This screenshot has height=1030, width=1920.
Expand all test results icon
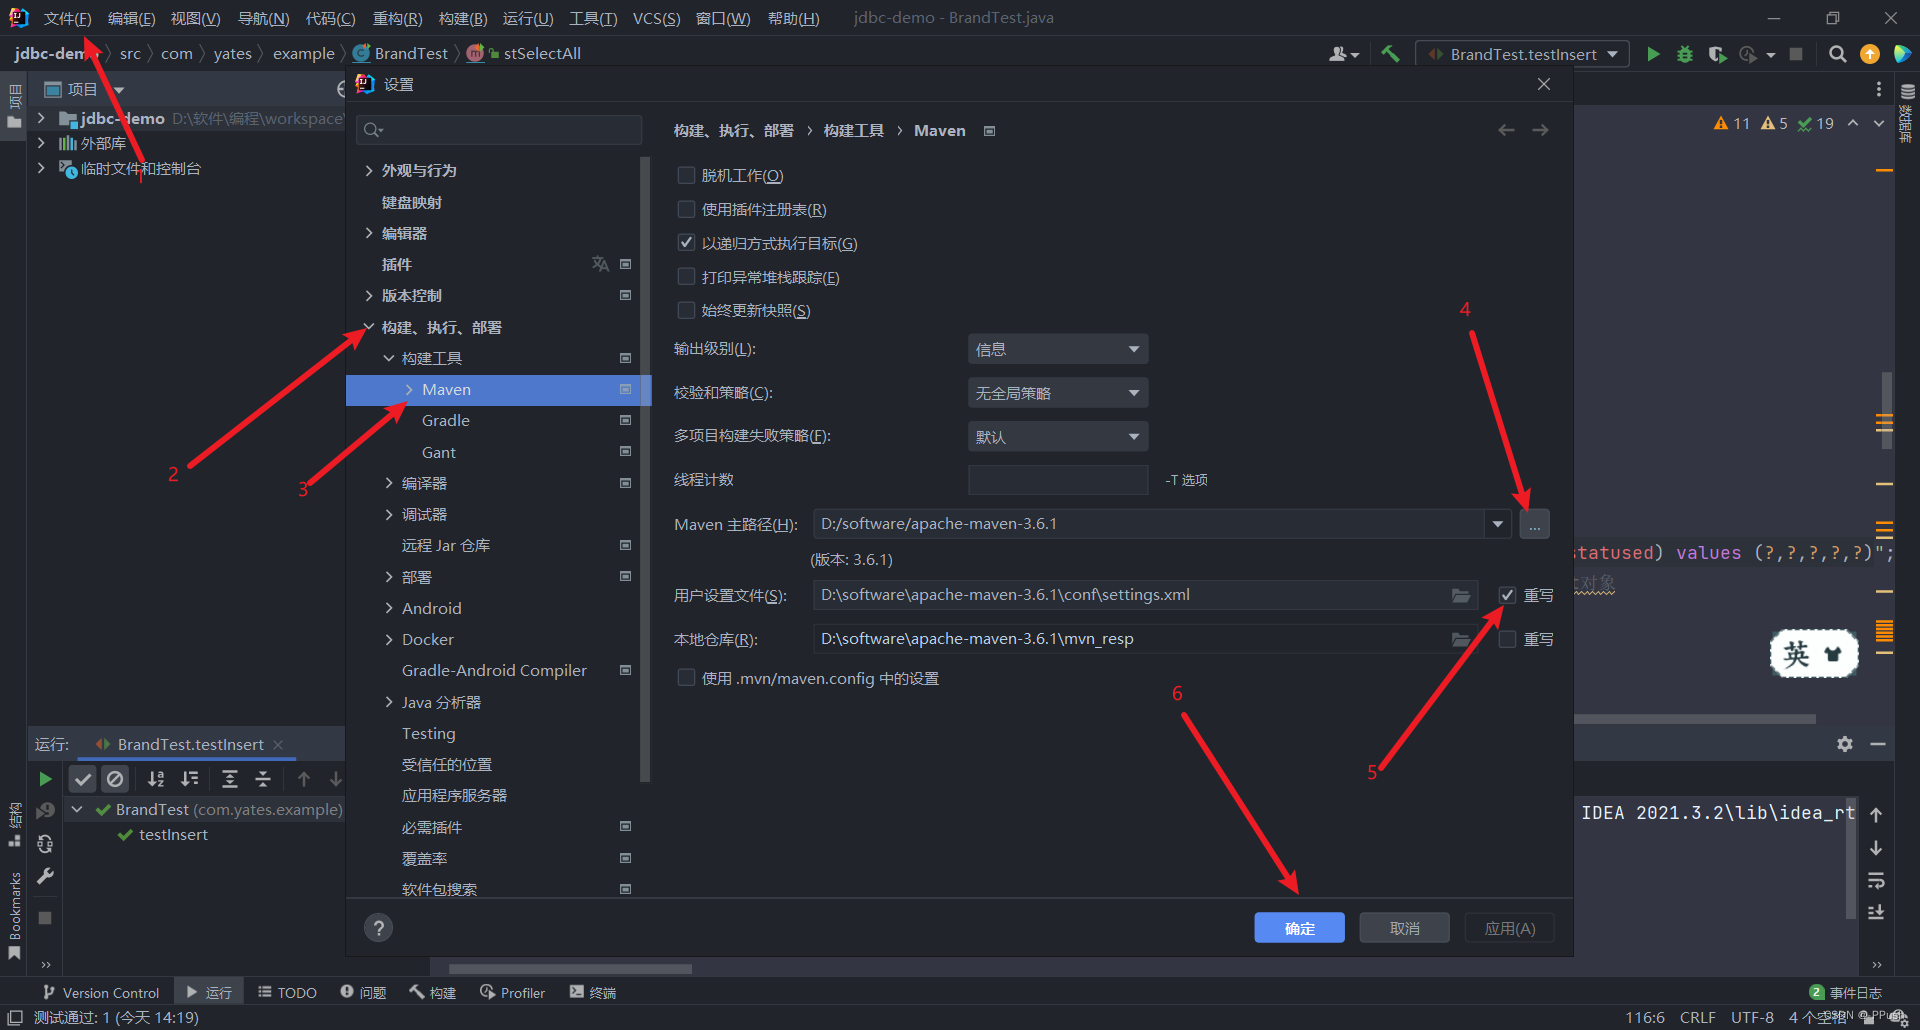[x=229, y=779]
